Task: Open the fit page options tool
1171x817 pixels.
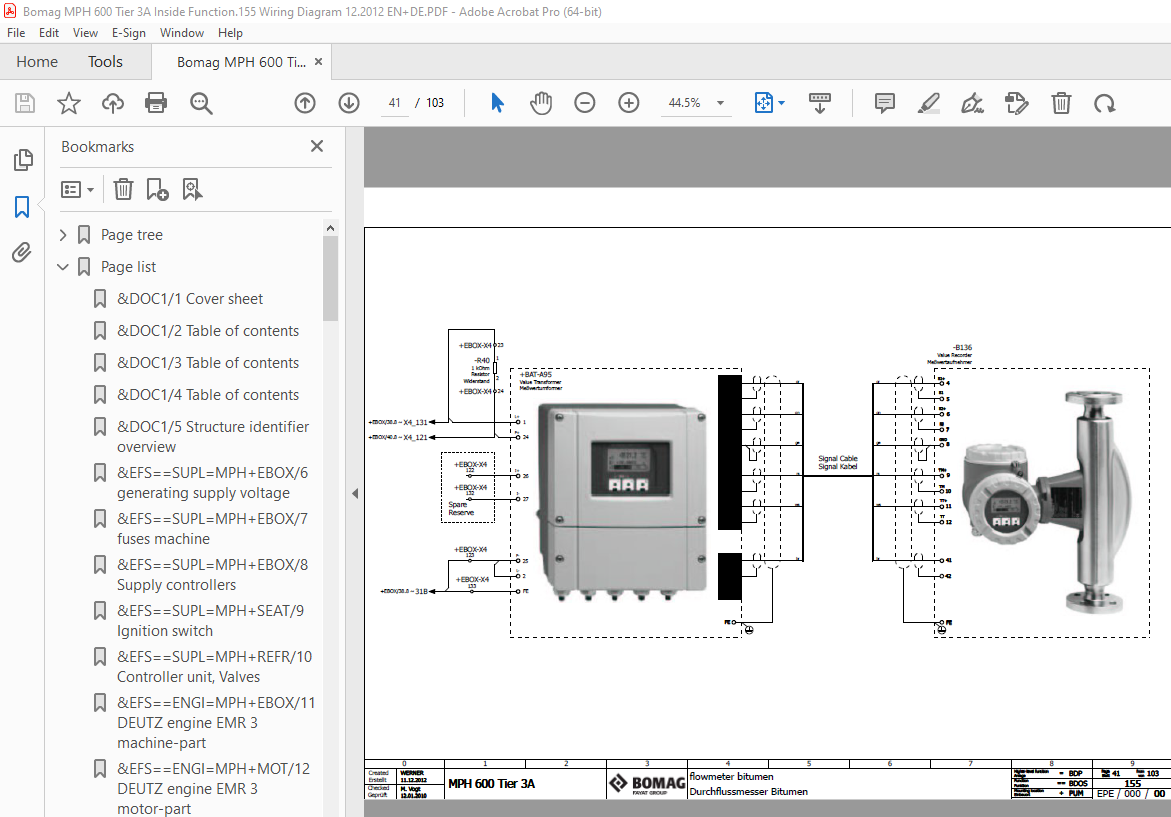Action: [x=764, y=103]
